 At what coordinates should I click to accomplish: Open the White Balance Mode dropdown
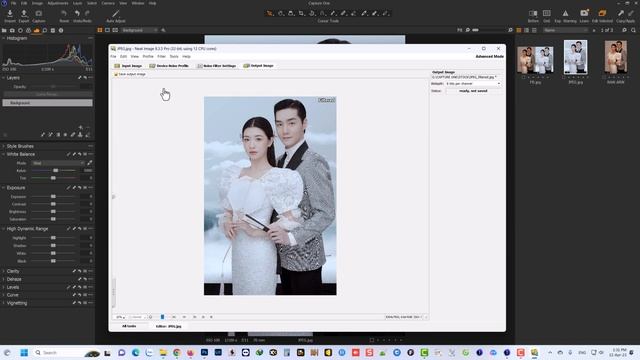[x=58, y=163]
